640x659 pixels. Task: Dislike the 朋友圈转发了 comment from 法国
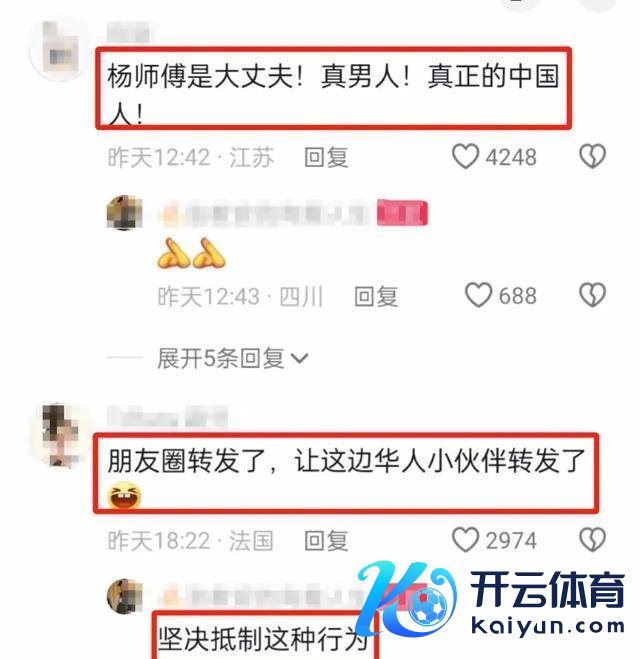[x=593, y=540]
